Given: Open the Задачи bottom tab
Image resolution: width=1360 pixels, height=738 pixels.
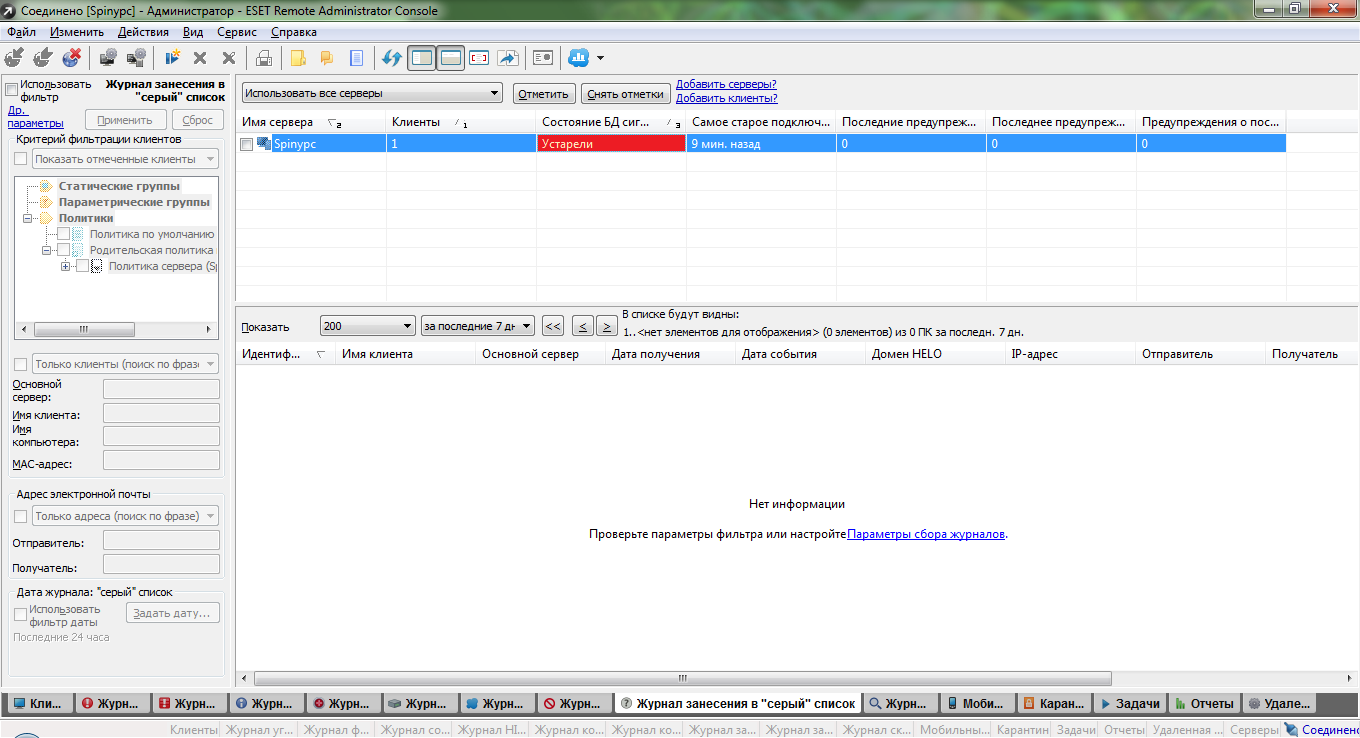Looking at the screenshot, I should 1129,703.
